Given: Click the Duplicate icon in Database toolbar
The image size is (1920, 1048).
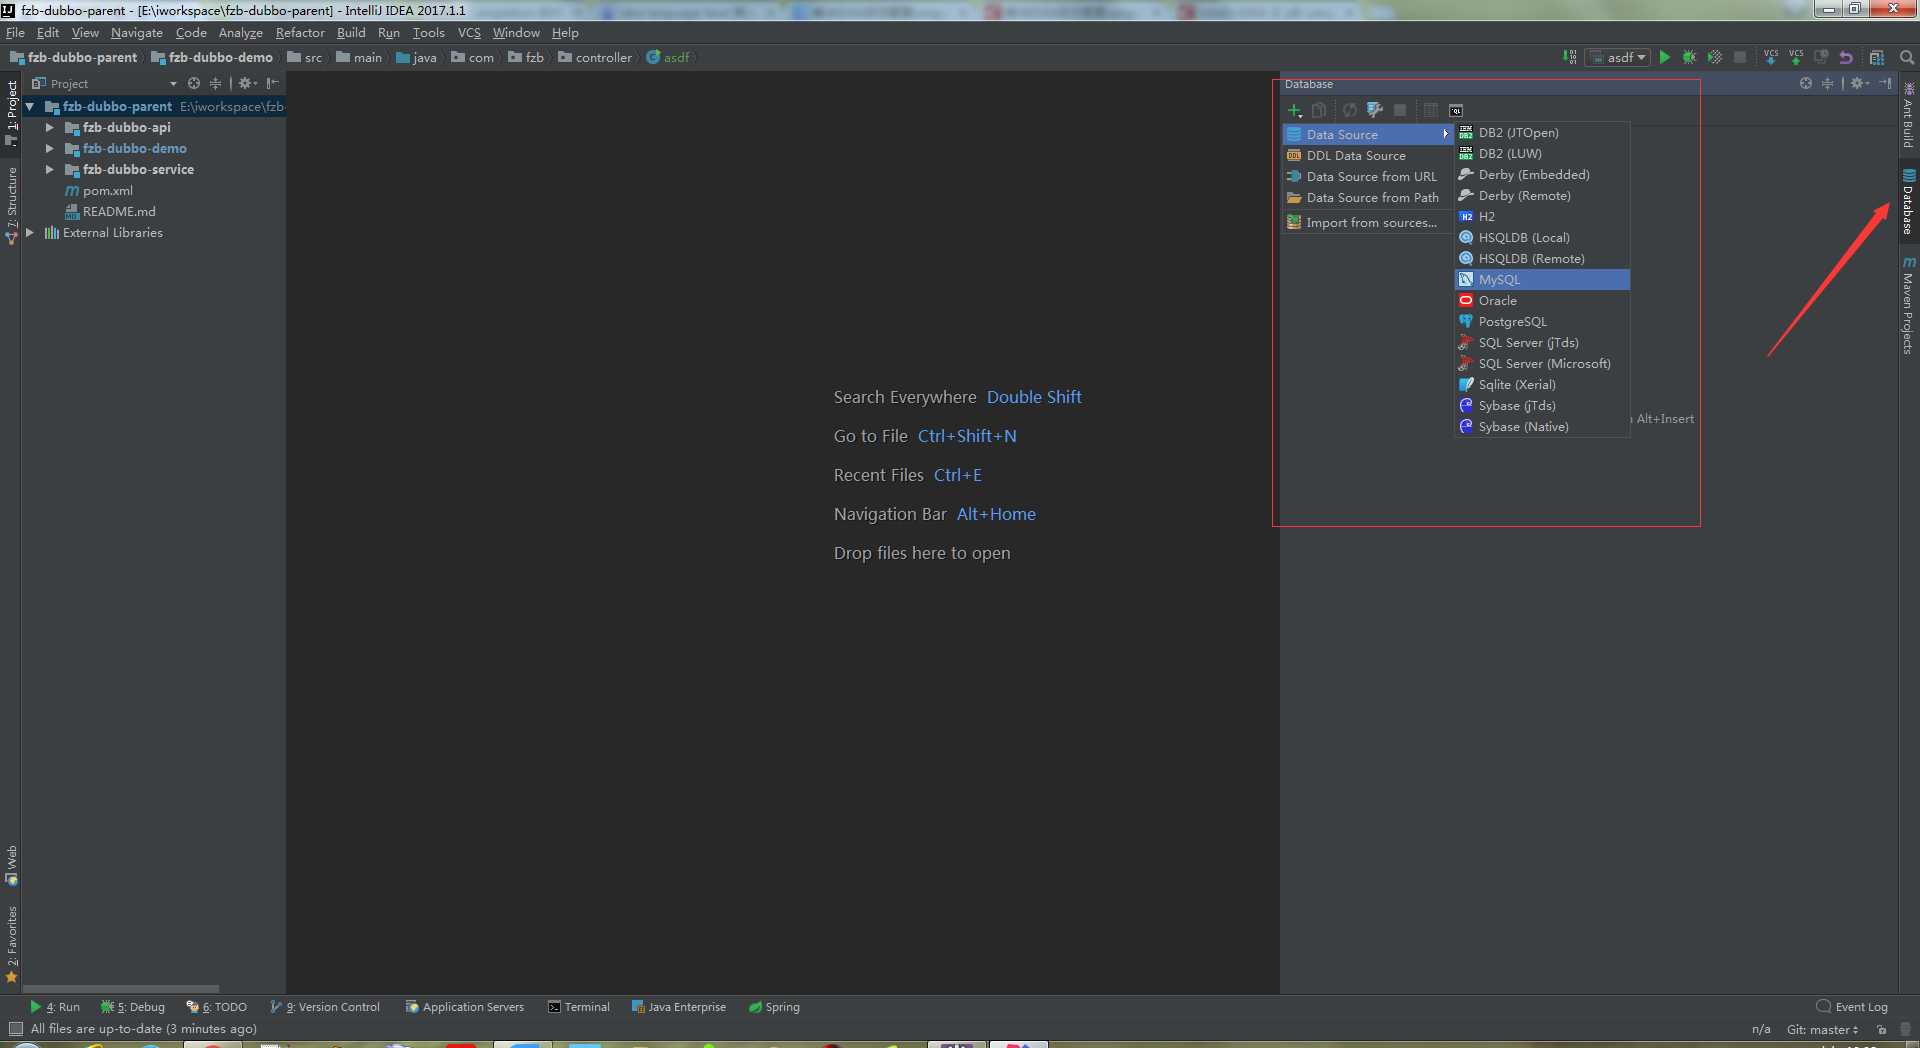Looking at the screenshot, I should pos(1319,110).
